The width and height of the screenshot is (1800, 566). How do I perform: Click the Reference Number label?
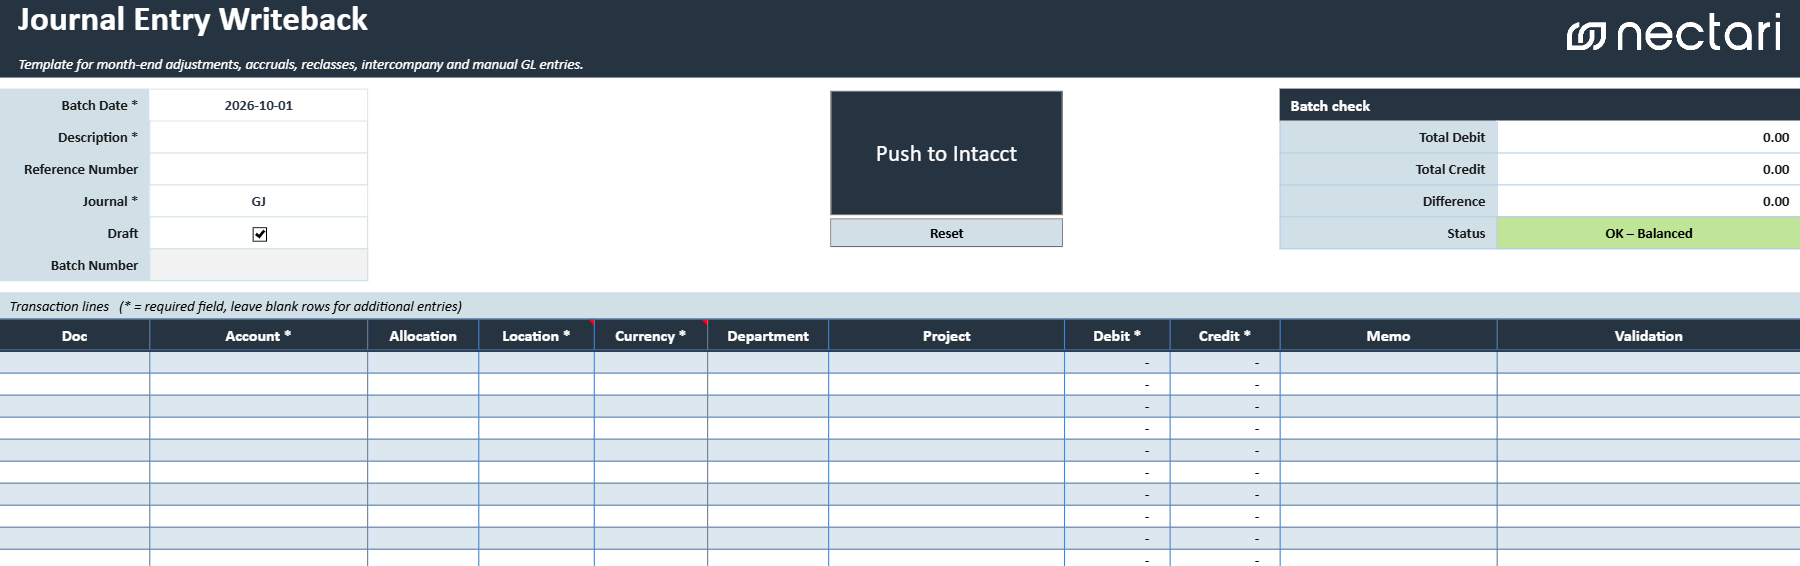click(81, 169)
